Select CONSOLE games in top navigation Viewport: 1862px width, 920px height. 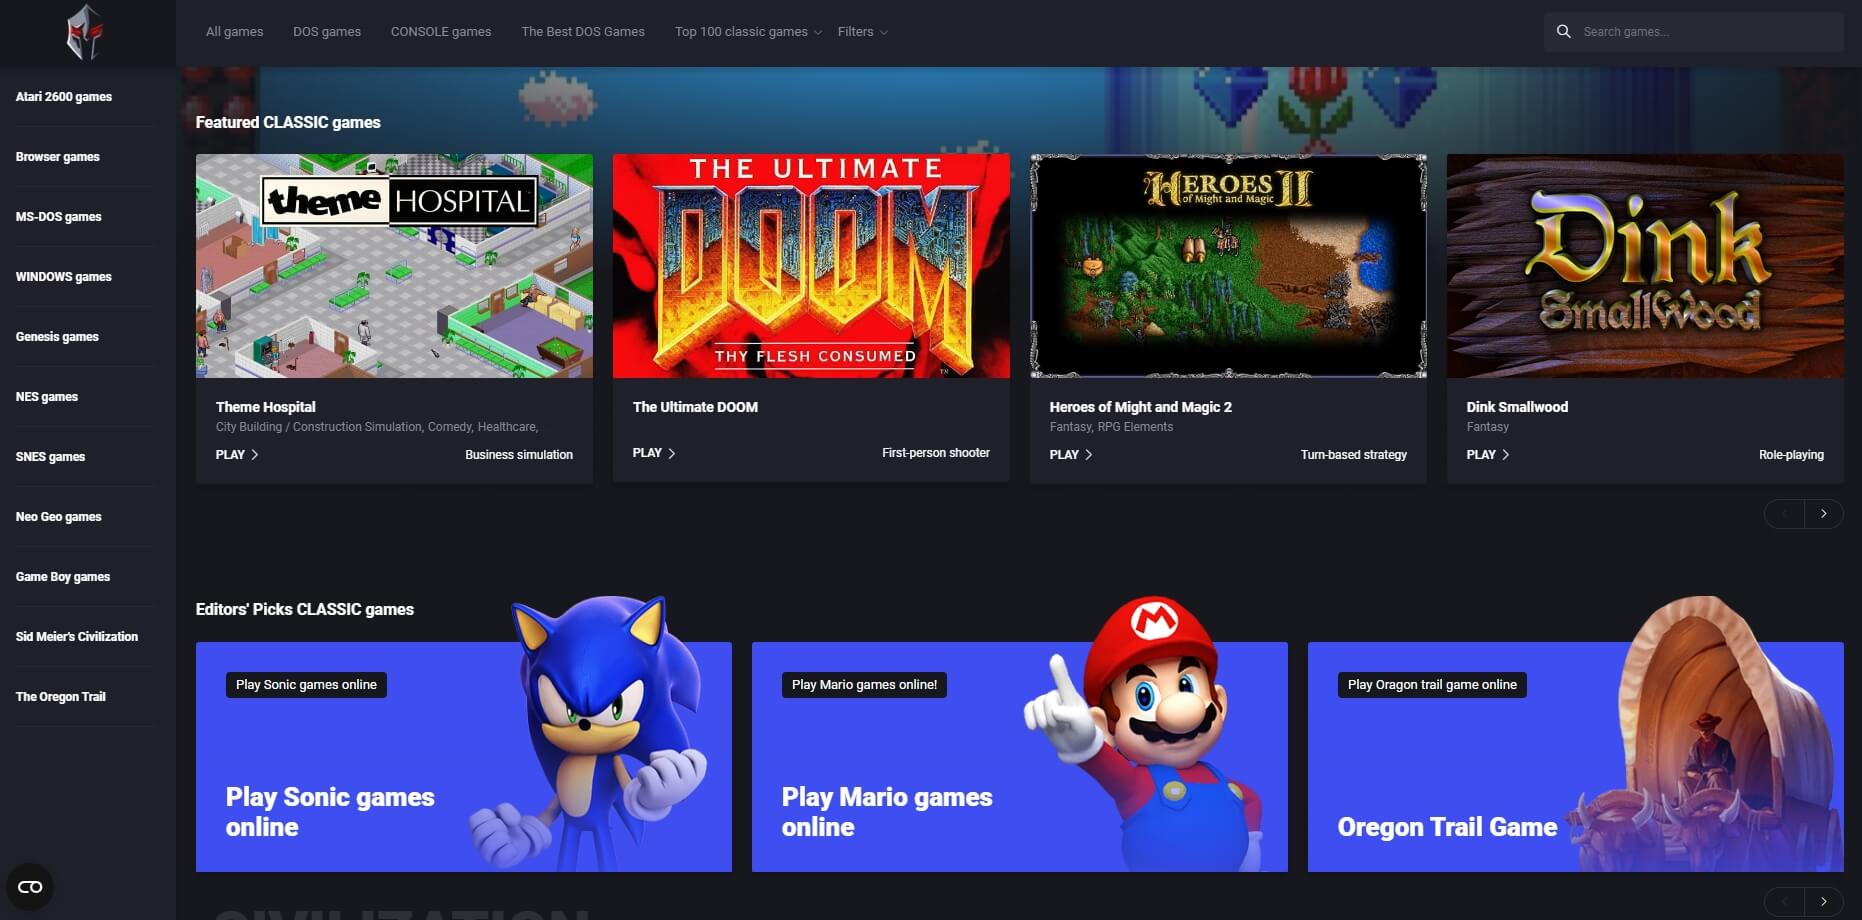point(440,32)
